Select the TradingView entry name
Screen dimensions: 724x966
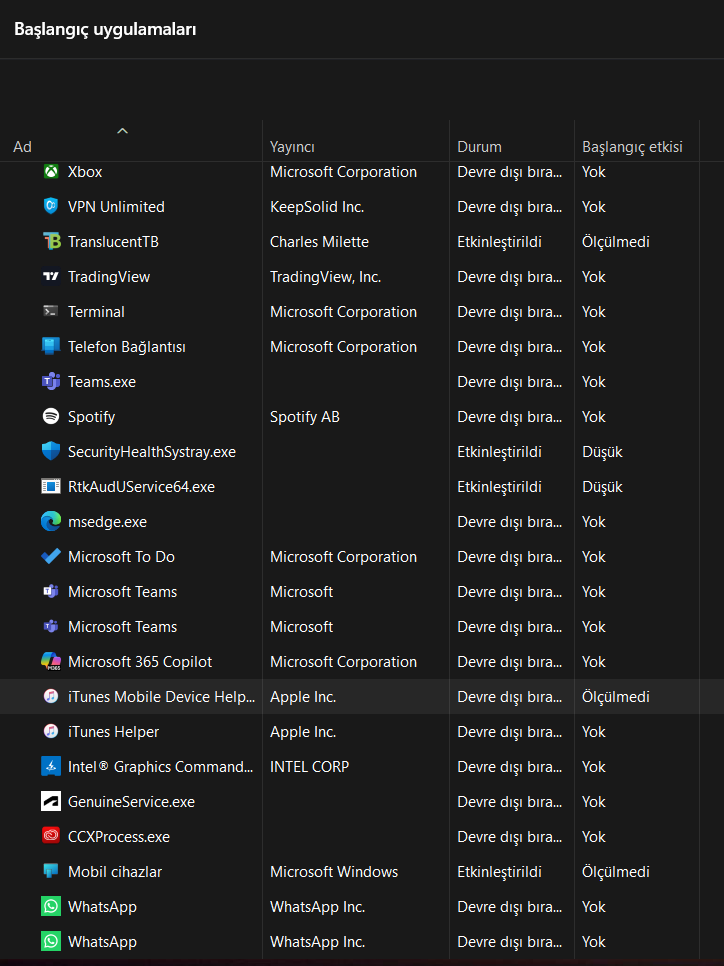tap(109, 277)
